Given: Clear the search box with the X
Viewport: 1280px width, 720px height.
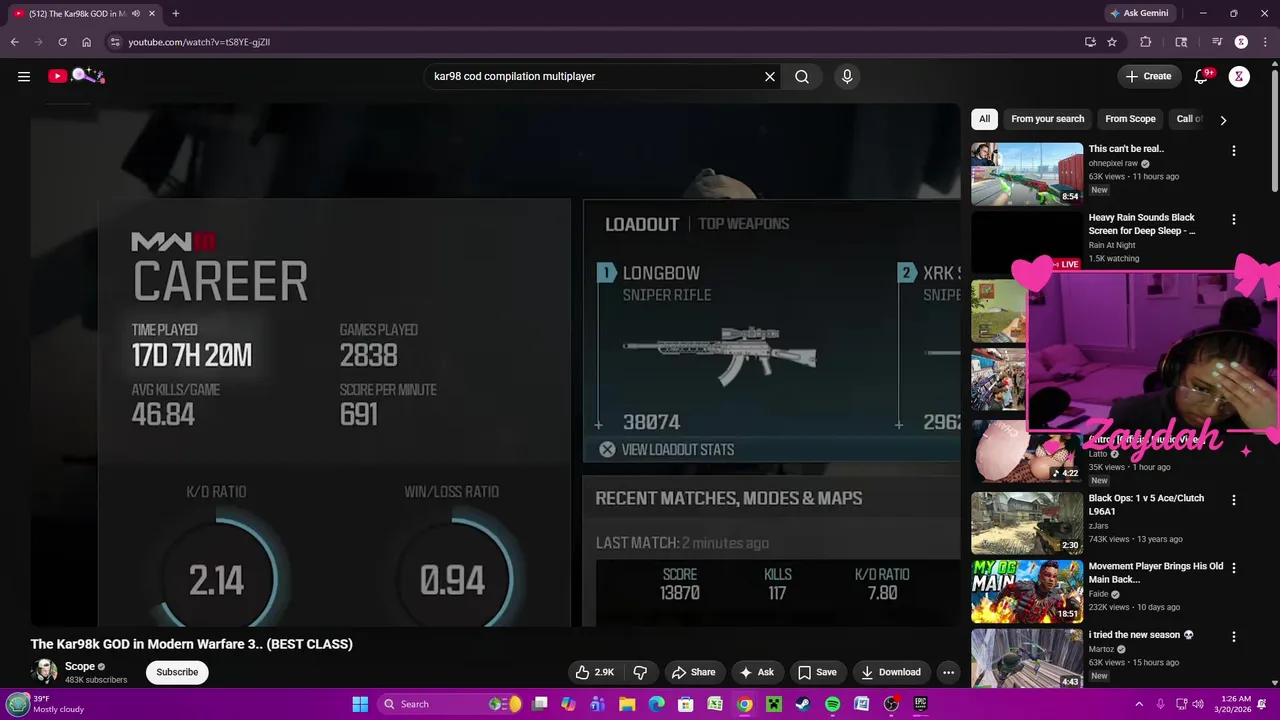Looking at the screenshot, I should click(770, 76).
